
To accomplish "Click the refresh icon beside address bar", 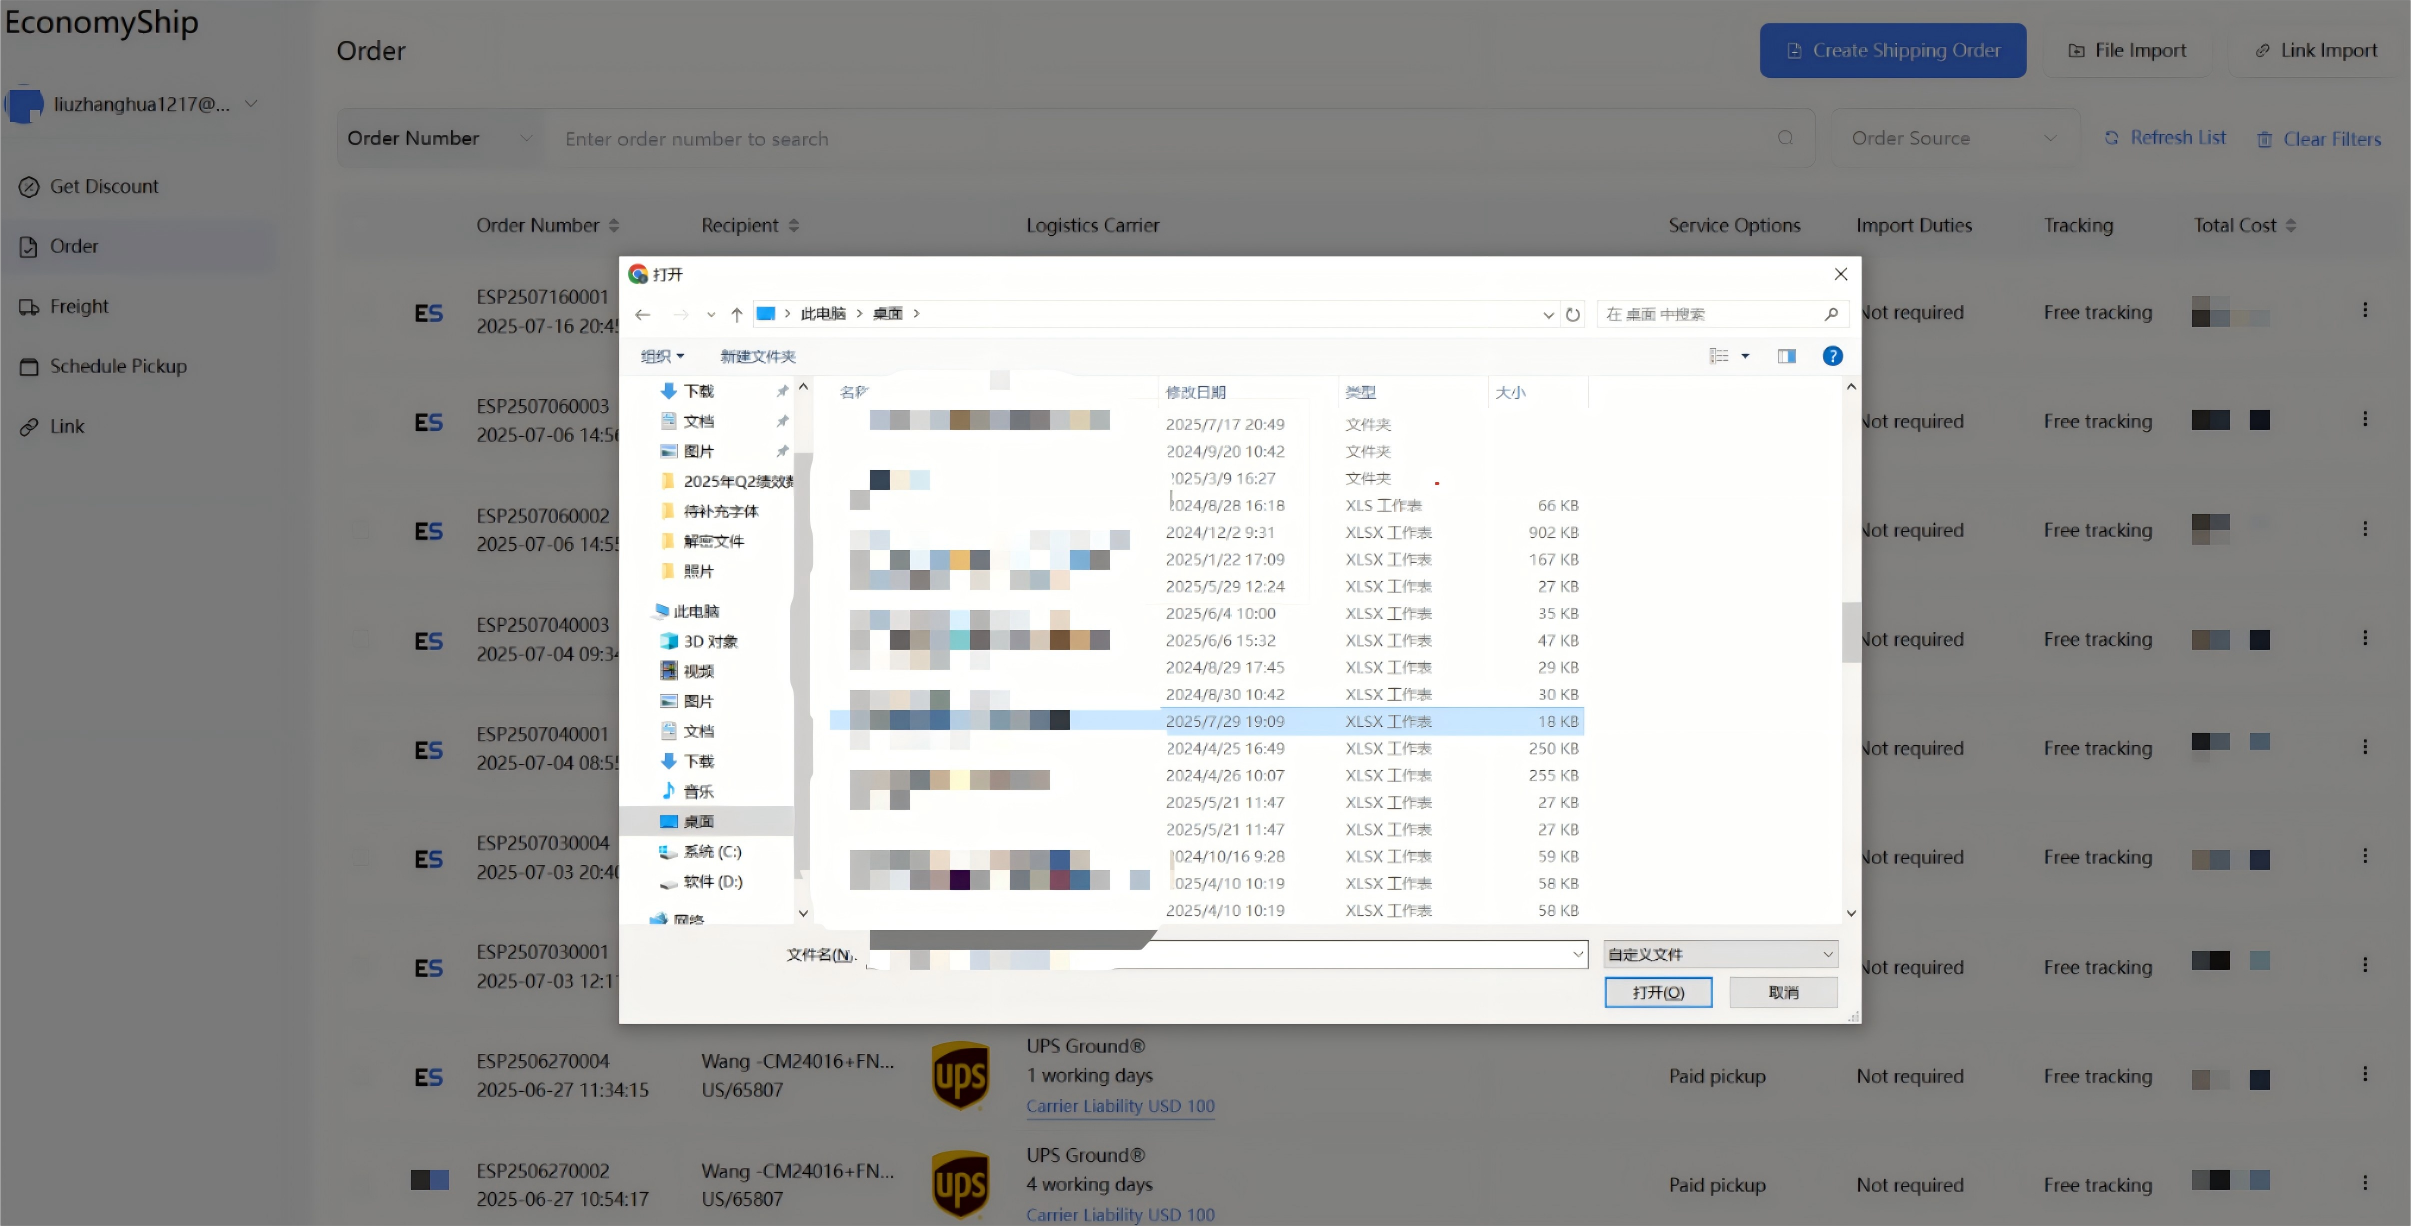I will 1573,314.
